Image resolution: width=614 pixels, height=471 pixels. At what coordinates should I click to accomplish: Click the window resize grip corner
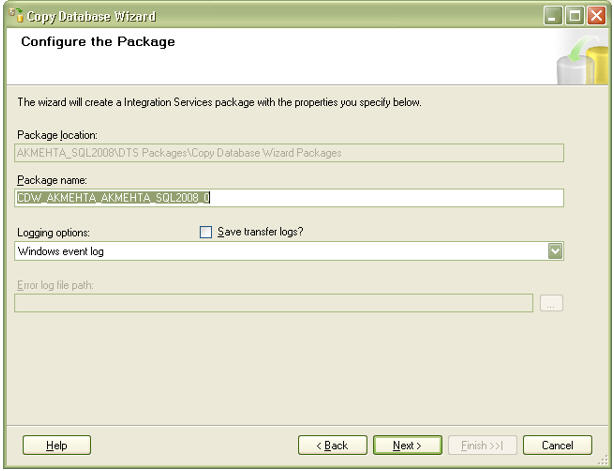coord(603,460)
